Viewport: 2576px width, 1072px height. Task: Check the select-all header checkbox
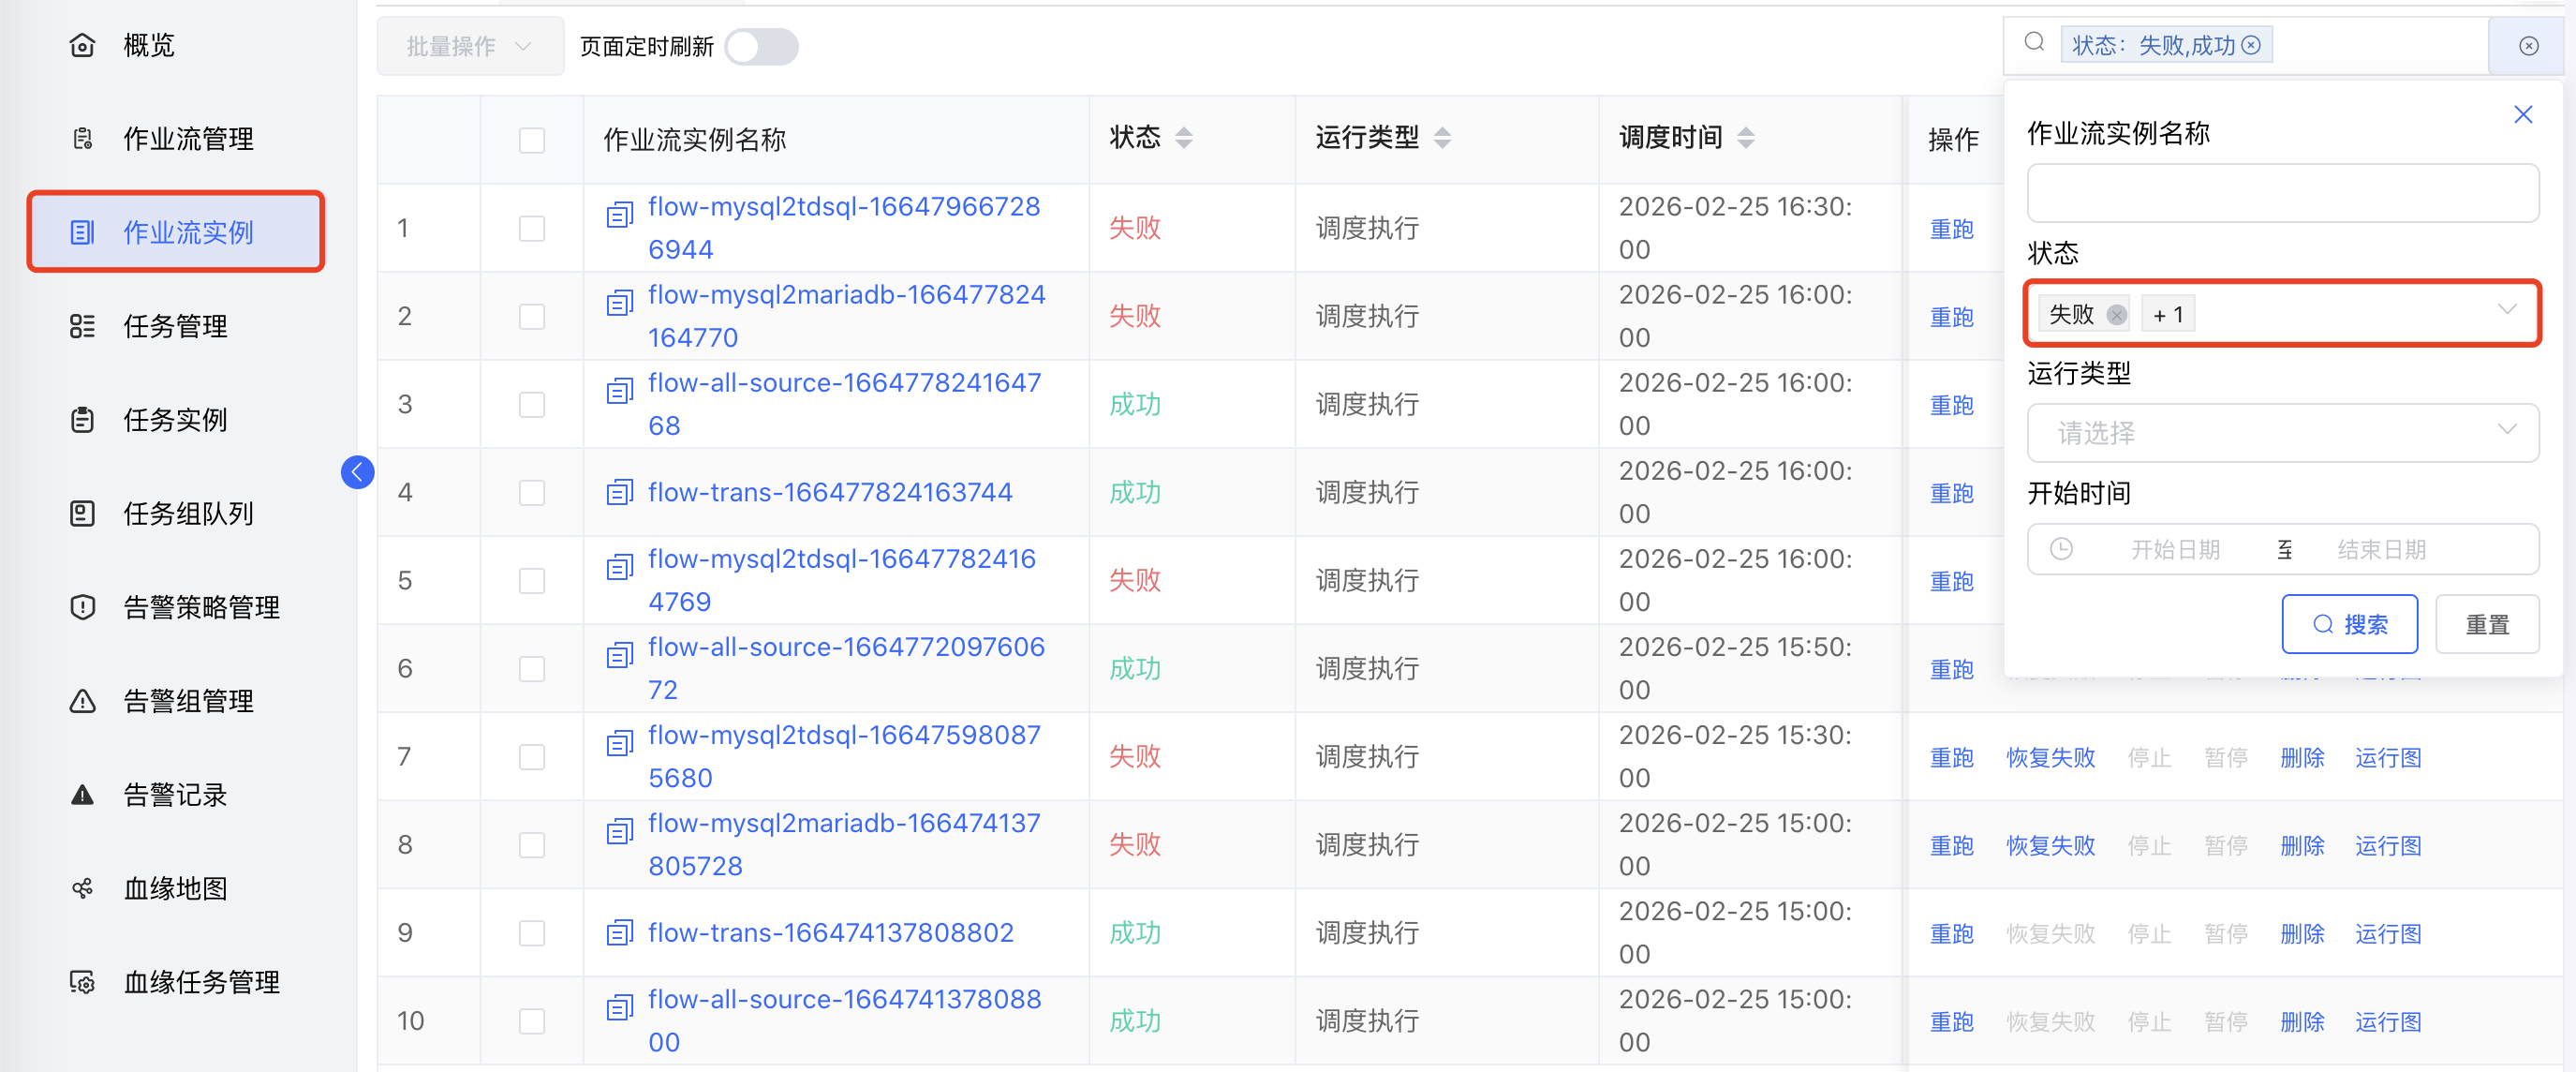coord(532,140)
